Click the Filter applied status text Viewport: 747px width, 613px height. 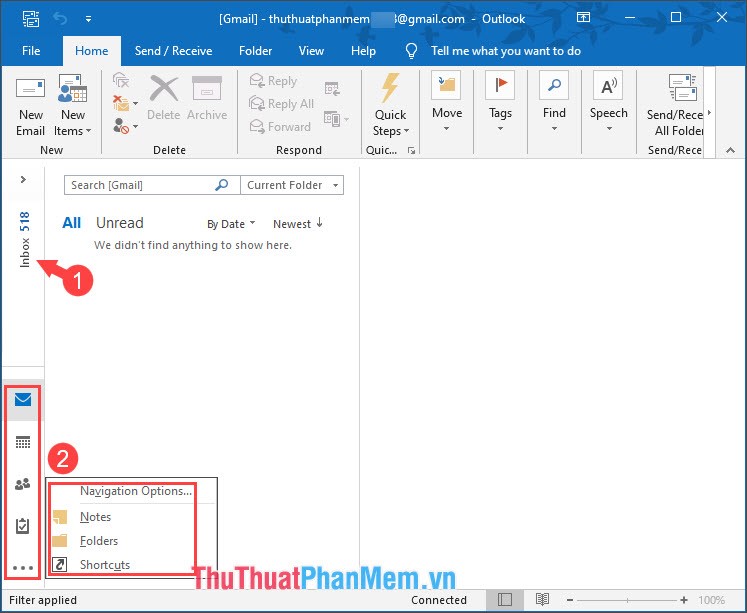(43, 600)
